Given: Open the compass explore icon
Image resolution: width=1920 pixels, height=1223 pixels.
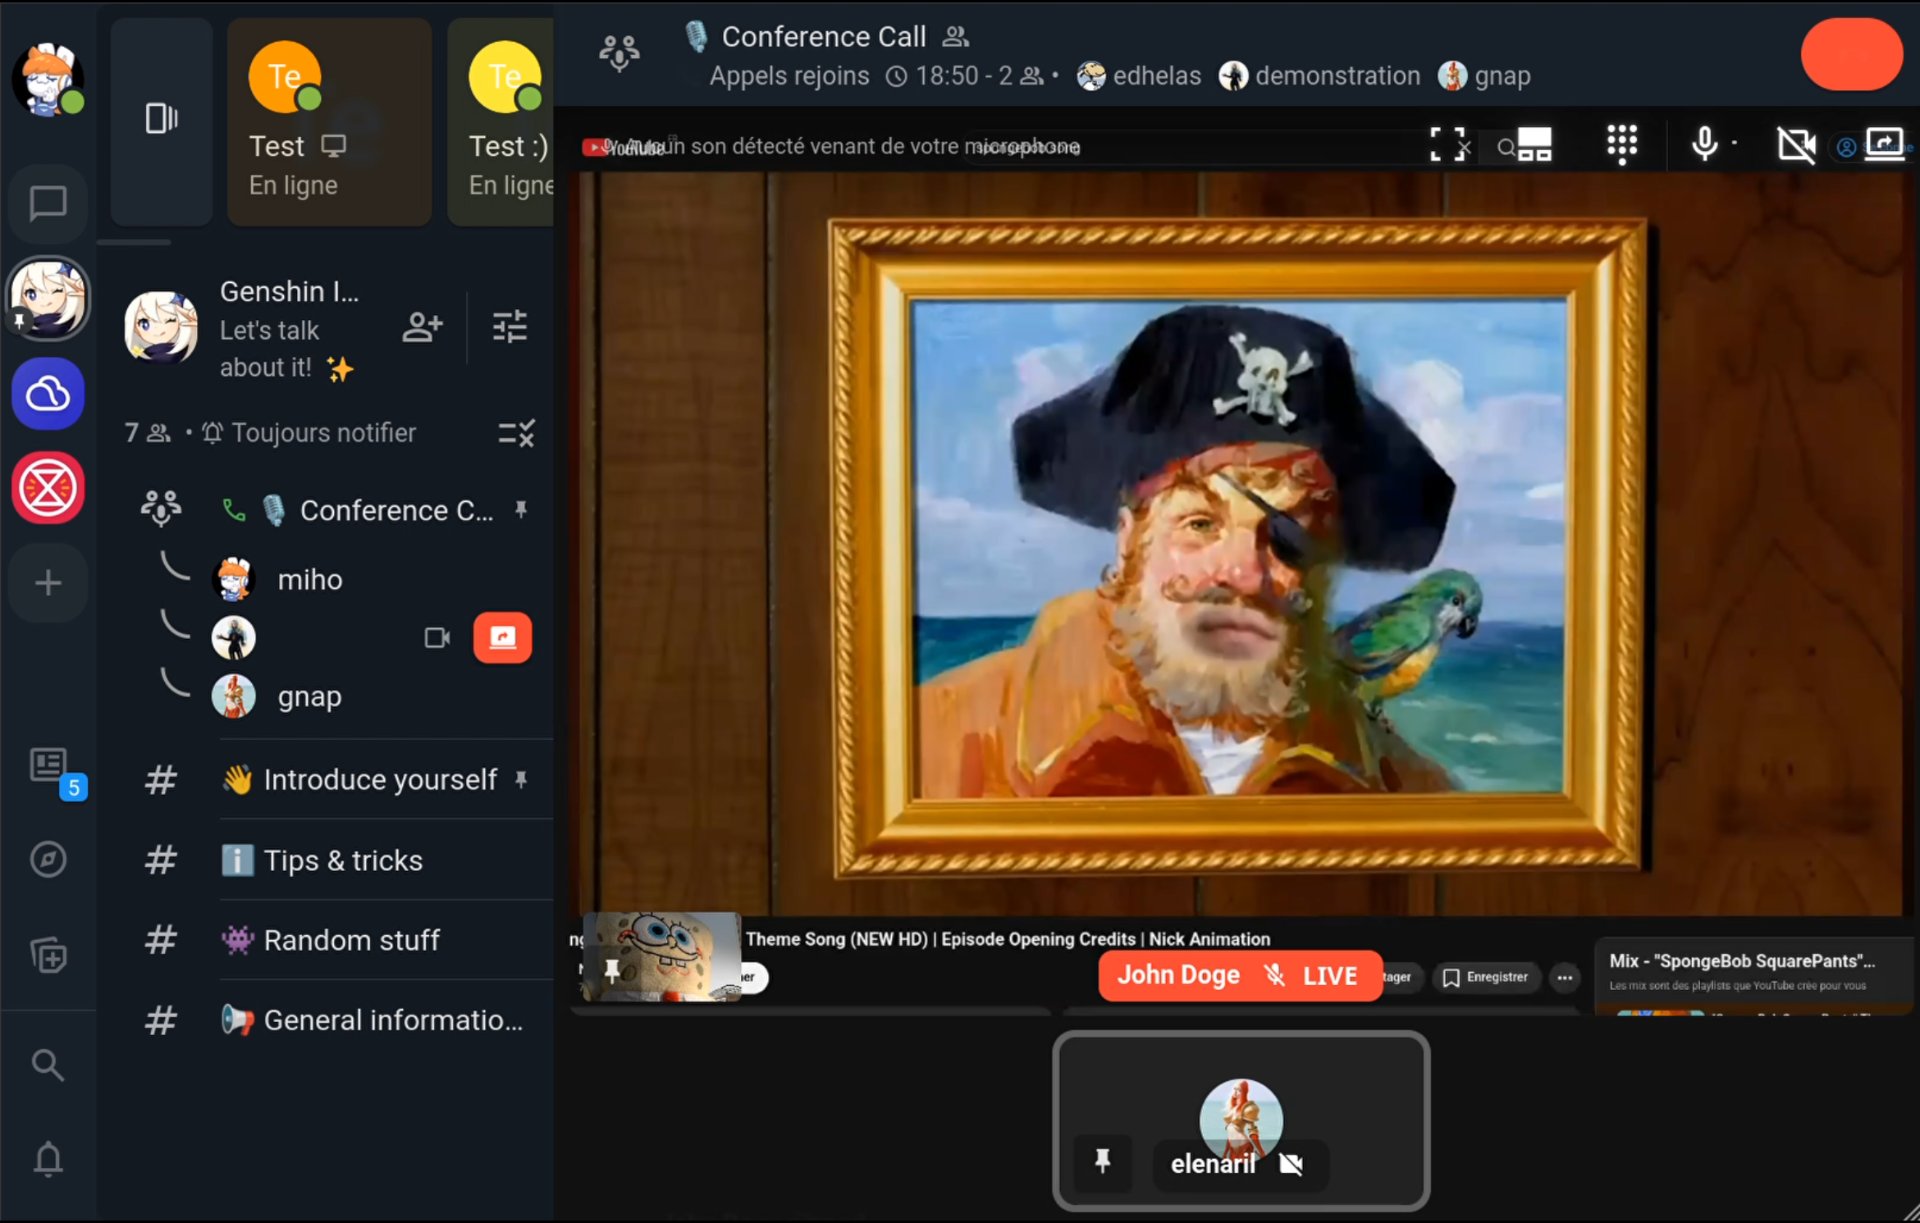Looking at the screenshot, I should (x=48, y=859).
